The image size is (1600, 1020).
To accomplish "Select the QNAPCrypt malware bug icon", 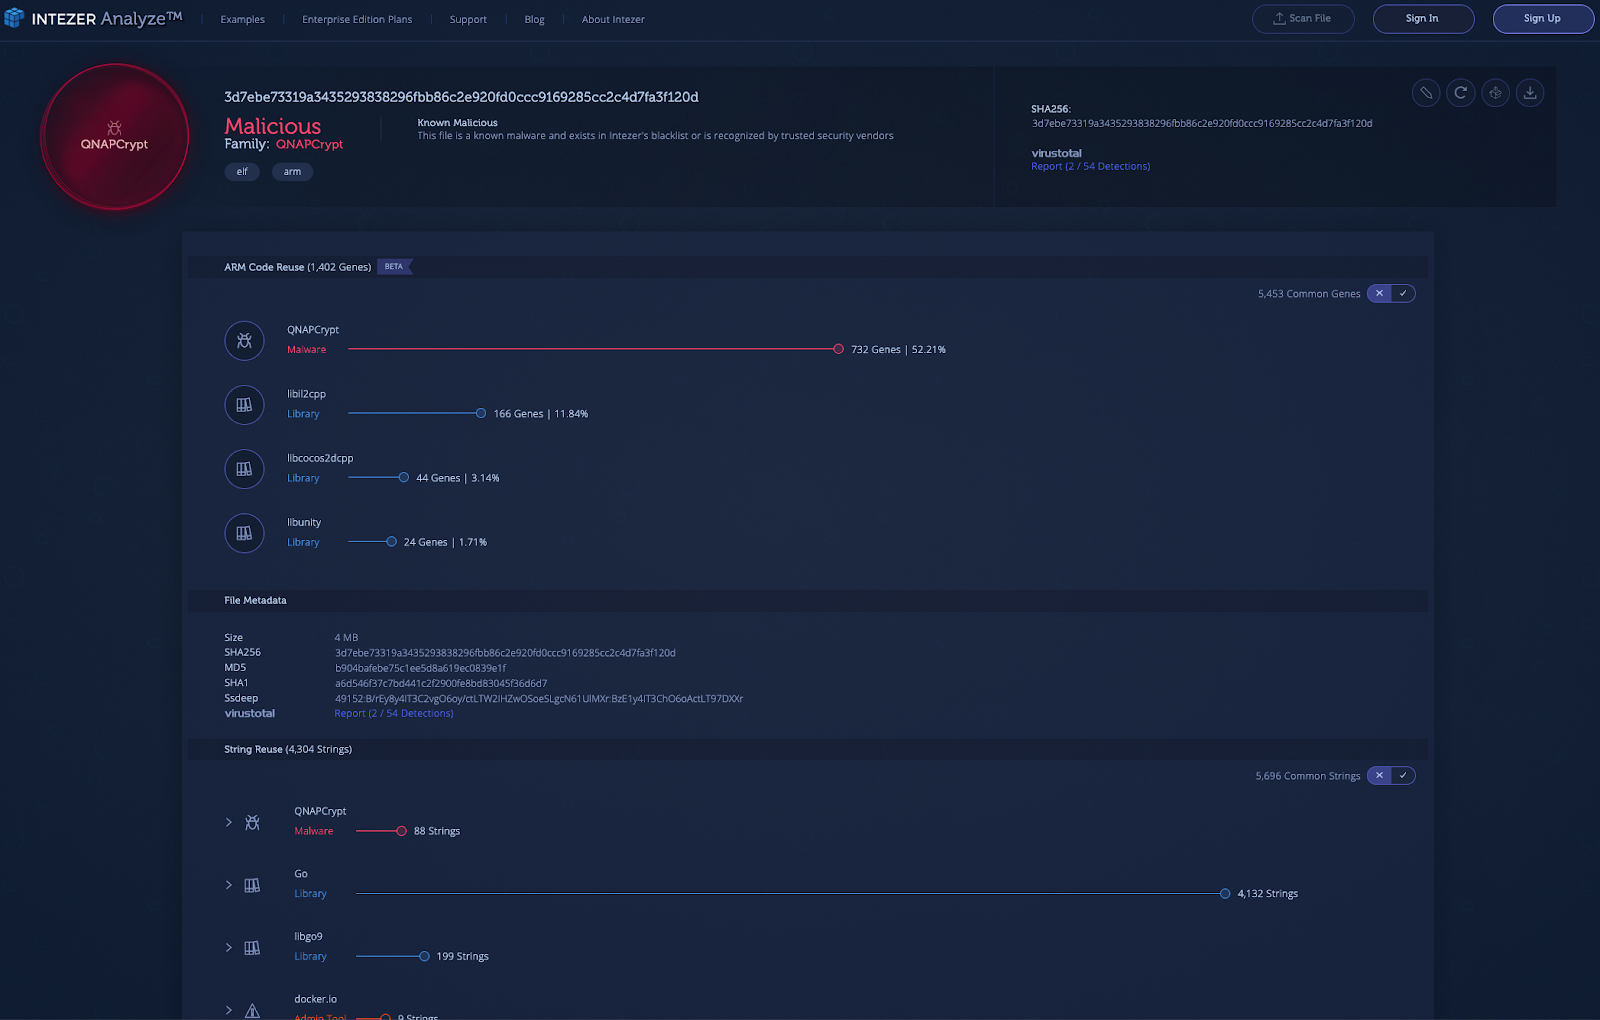I will click(x=244, y=340).
